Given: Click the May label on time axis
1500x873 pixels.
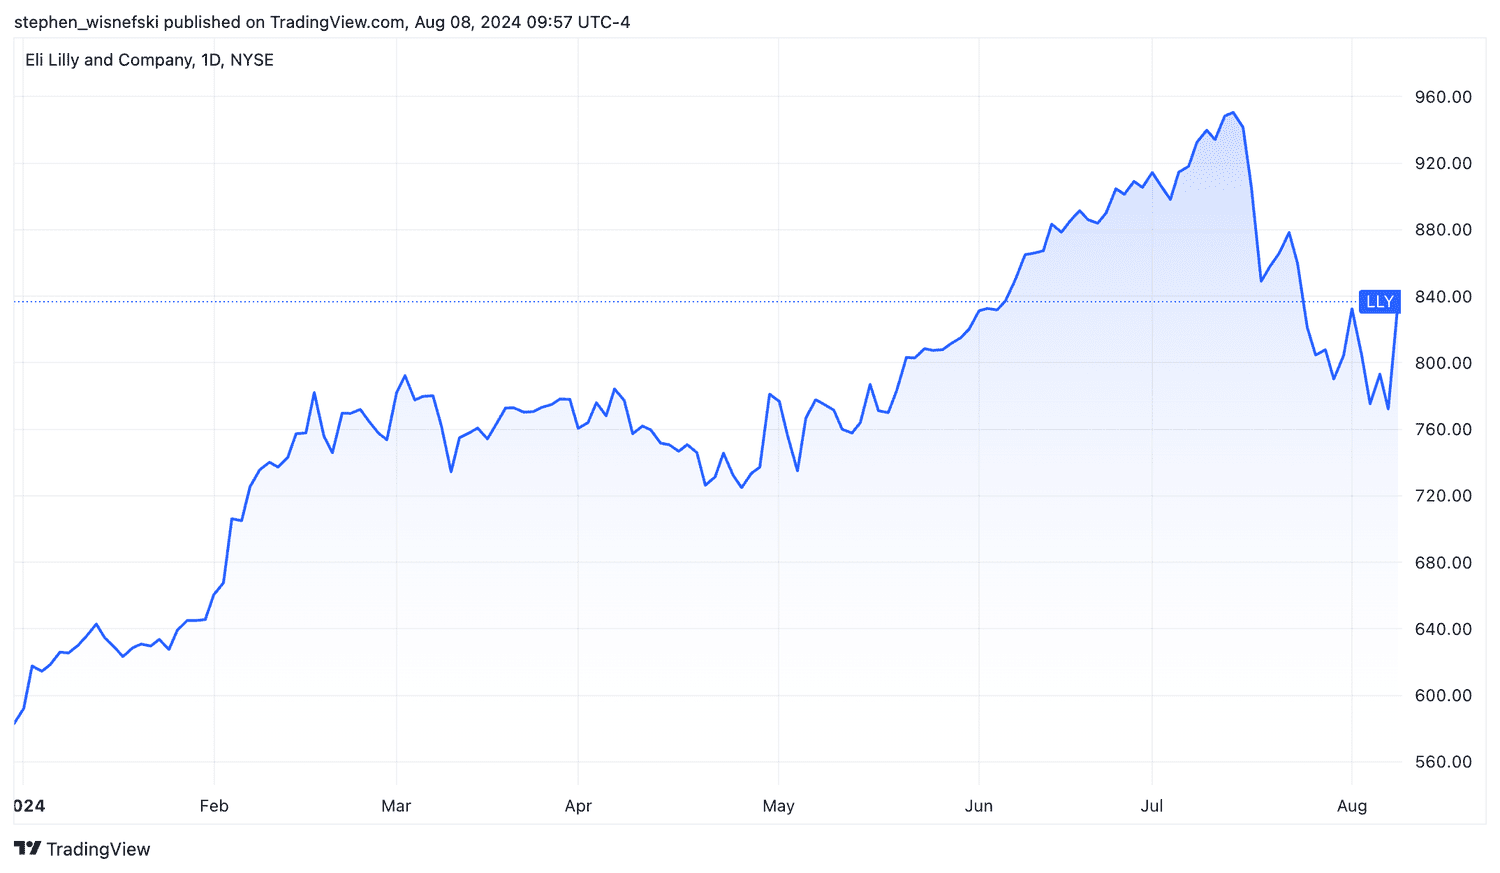Looking at the screenshot, I should pos(778,806).
